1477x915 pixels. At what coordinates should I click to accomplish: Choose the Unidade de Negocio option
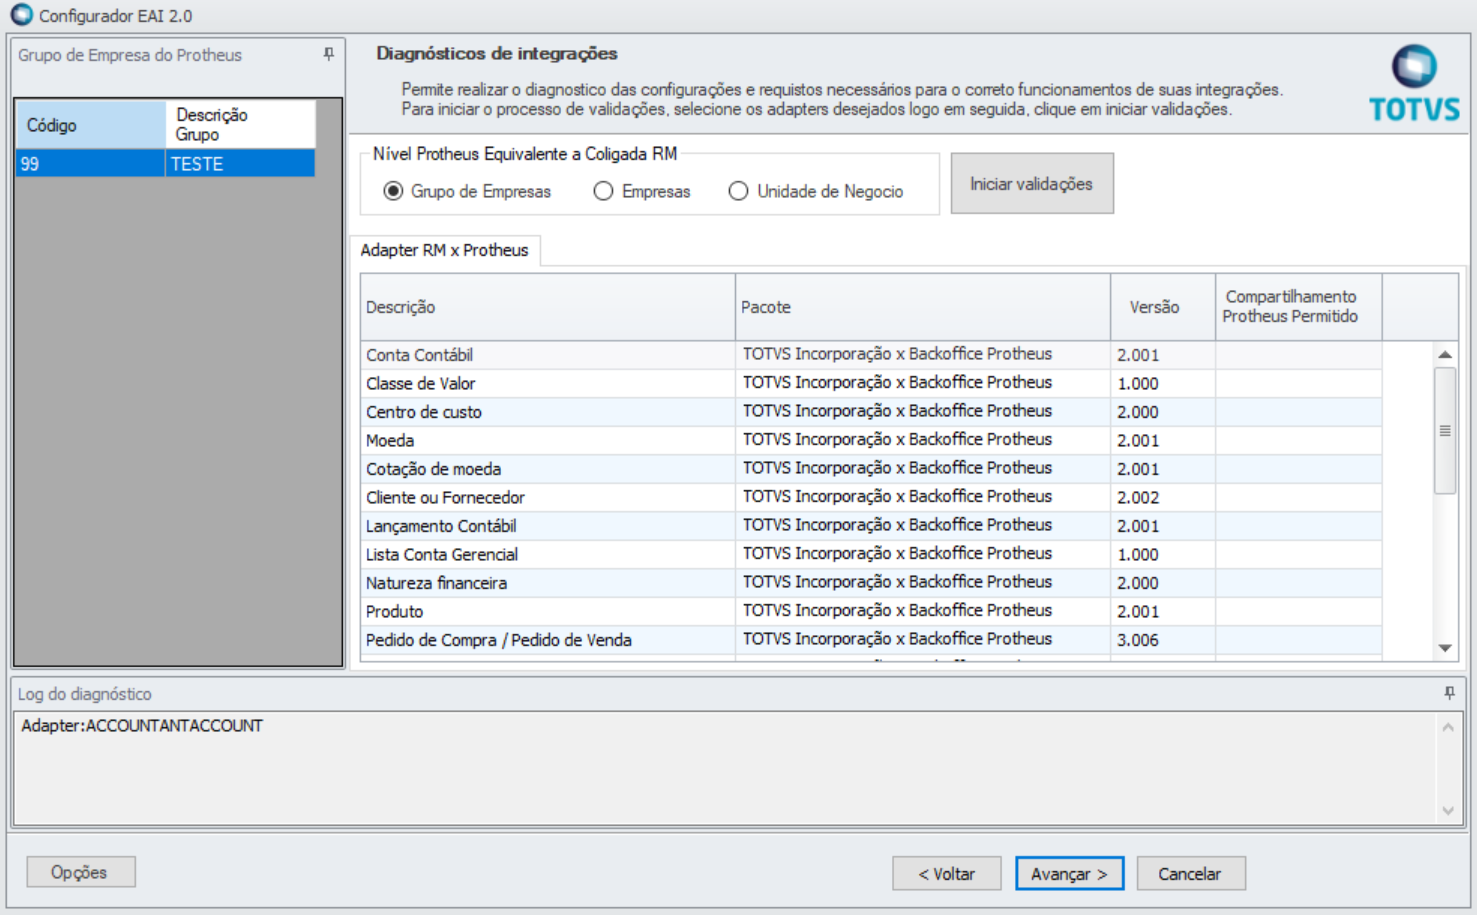click(738, 191)
